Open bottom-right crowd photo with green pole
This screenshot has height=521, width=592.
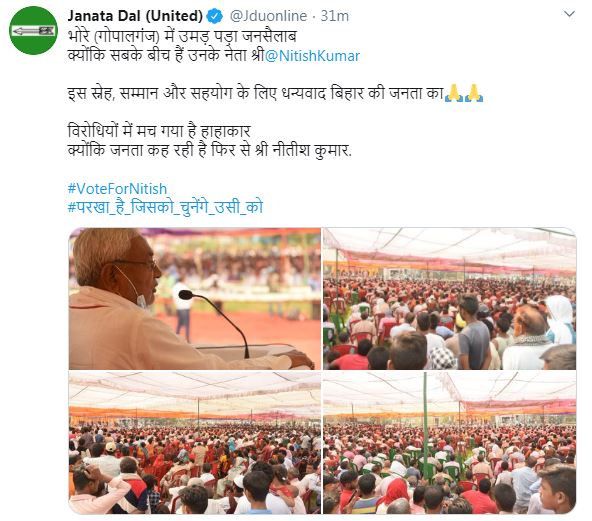[449, 442]
